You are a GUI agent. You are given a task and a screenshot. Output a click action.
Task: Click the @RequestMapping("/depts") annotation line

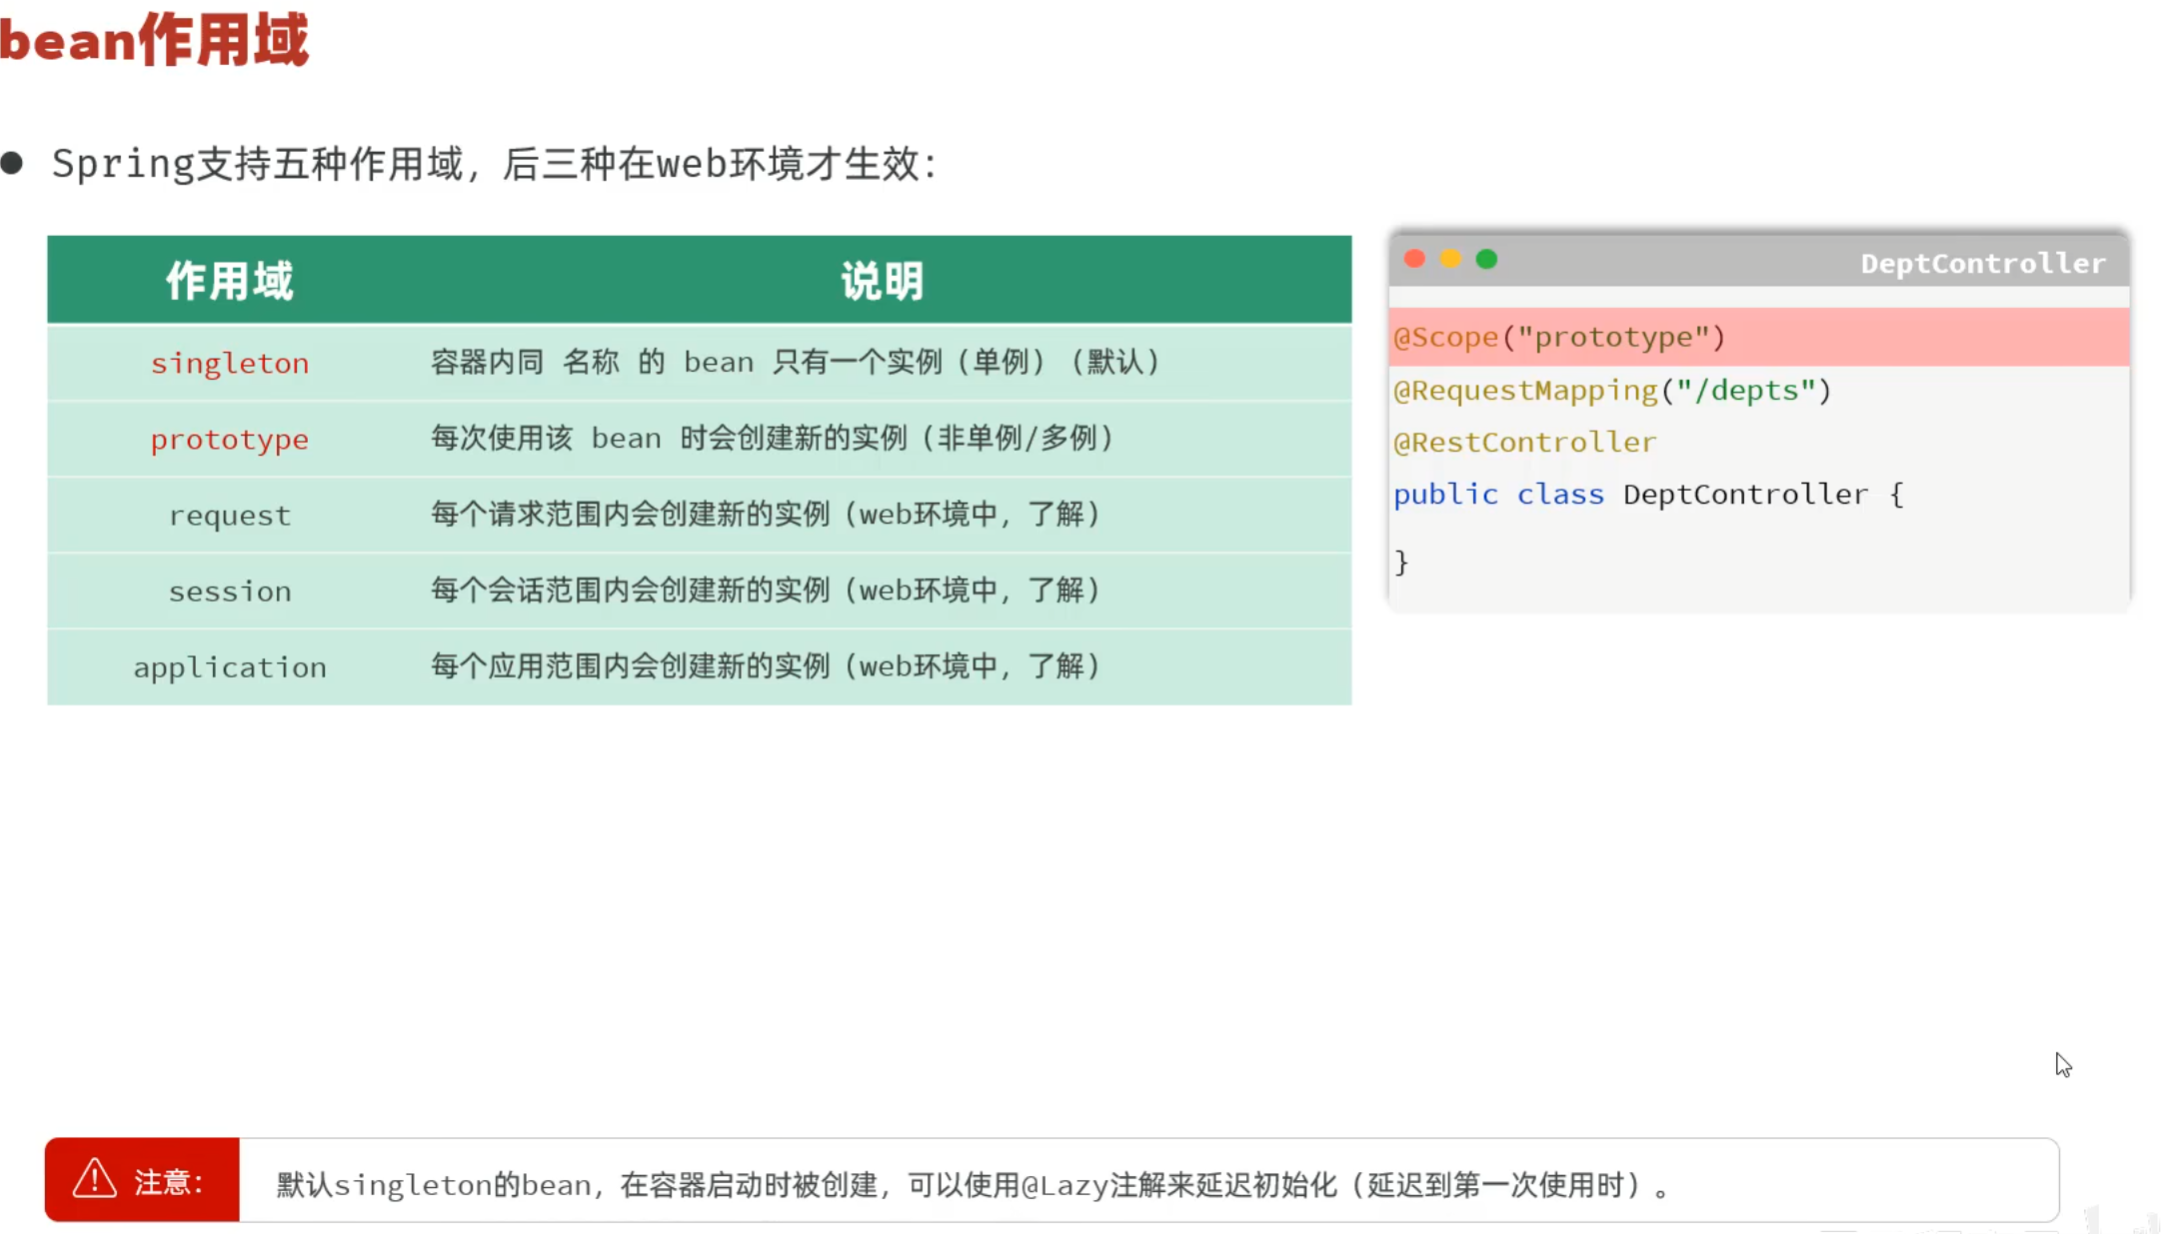1611,390
